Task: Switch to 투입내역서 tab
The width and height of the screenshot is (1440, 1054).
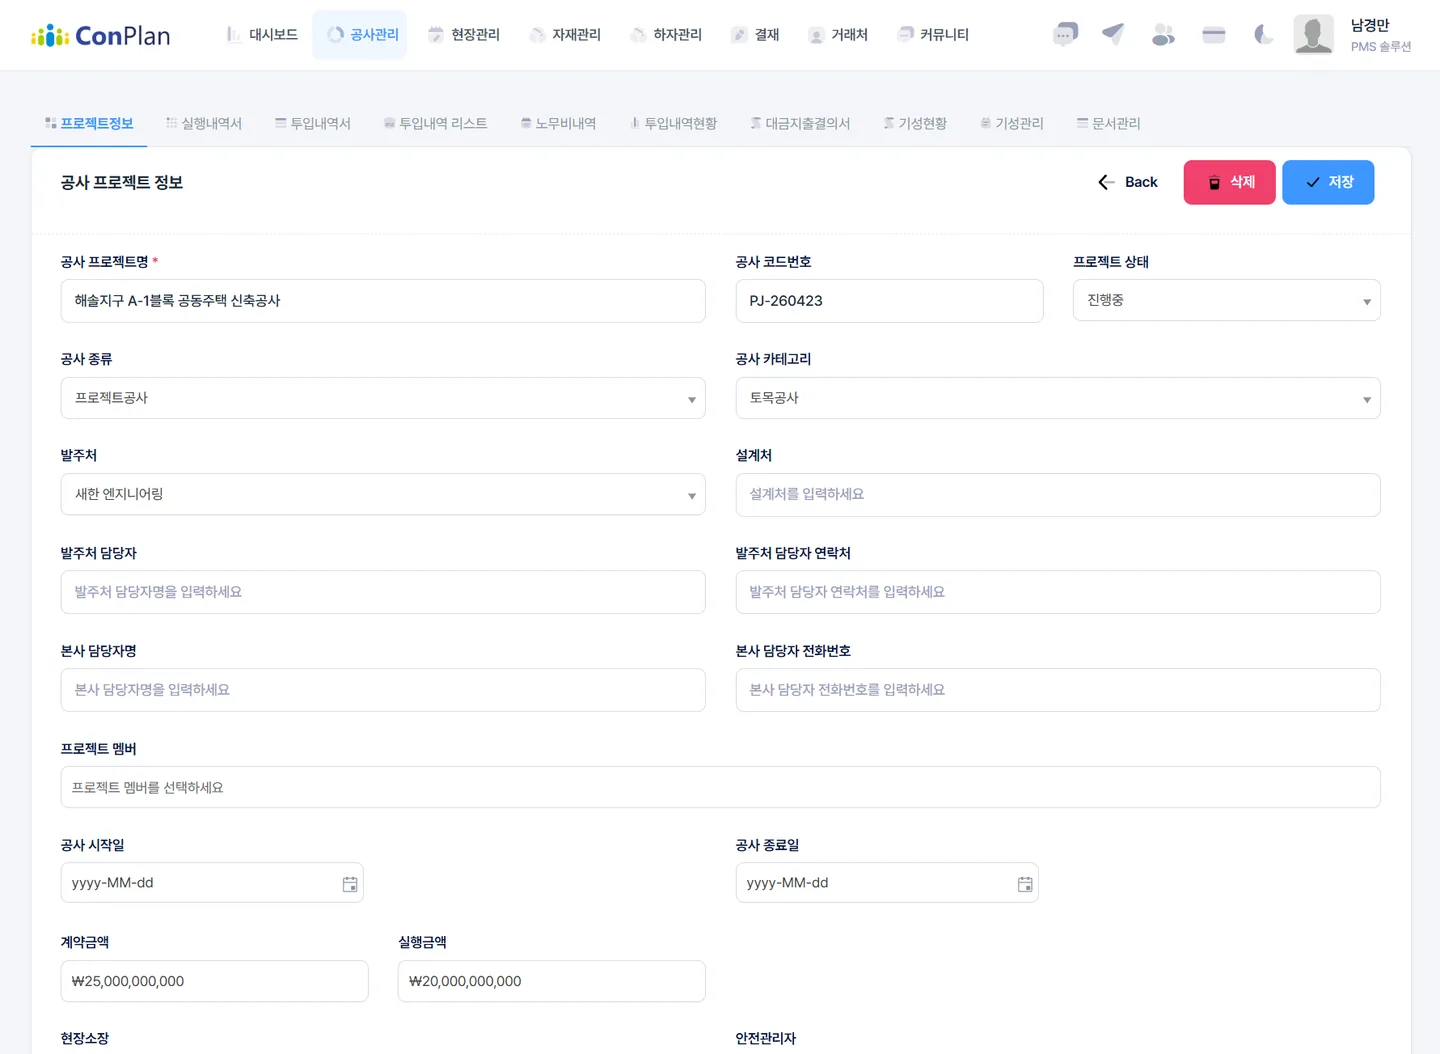Action: [x=313, y=123]
